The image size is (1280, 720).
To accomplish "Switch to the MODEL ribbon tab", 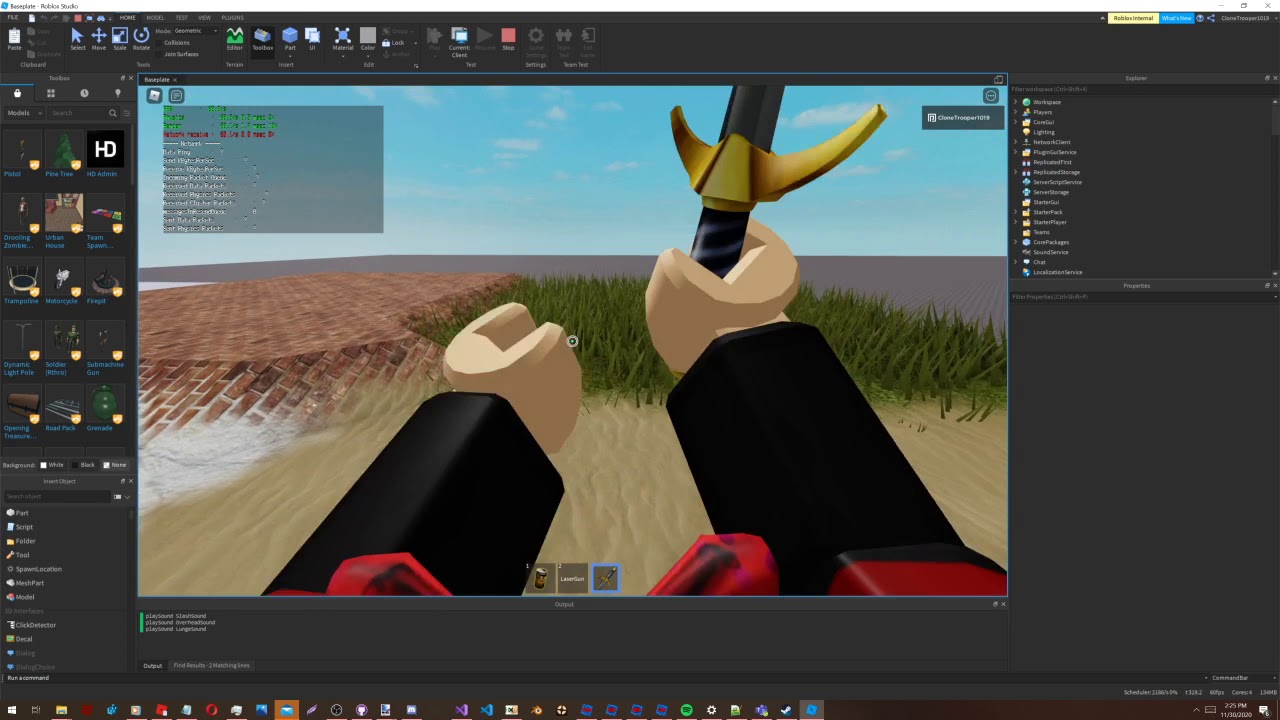I will click(x=155, y=18).
